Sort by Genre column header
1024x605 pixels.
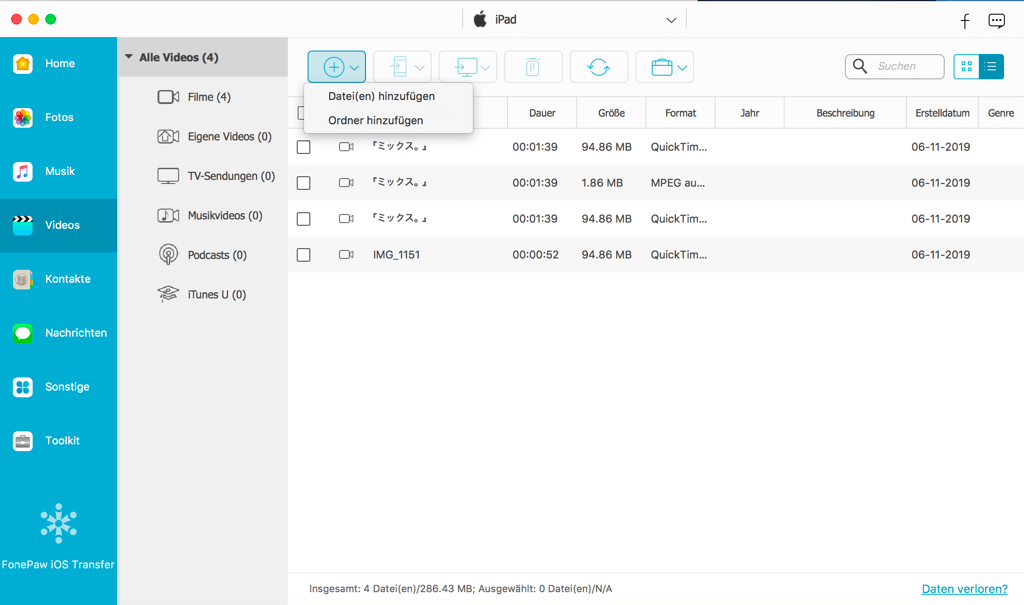click(x=1001, y=113)
